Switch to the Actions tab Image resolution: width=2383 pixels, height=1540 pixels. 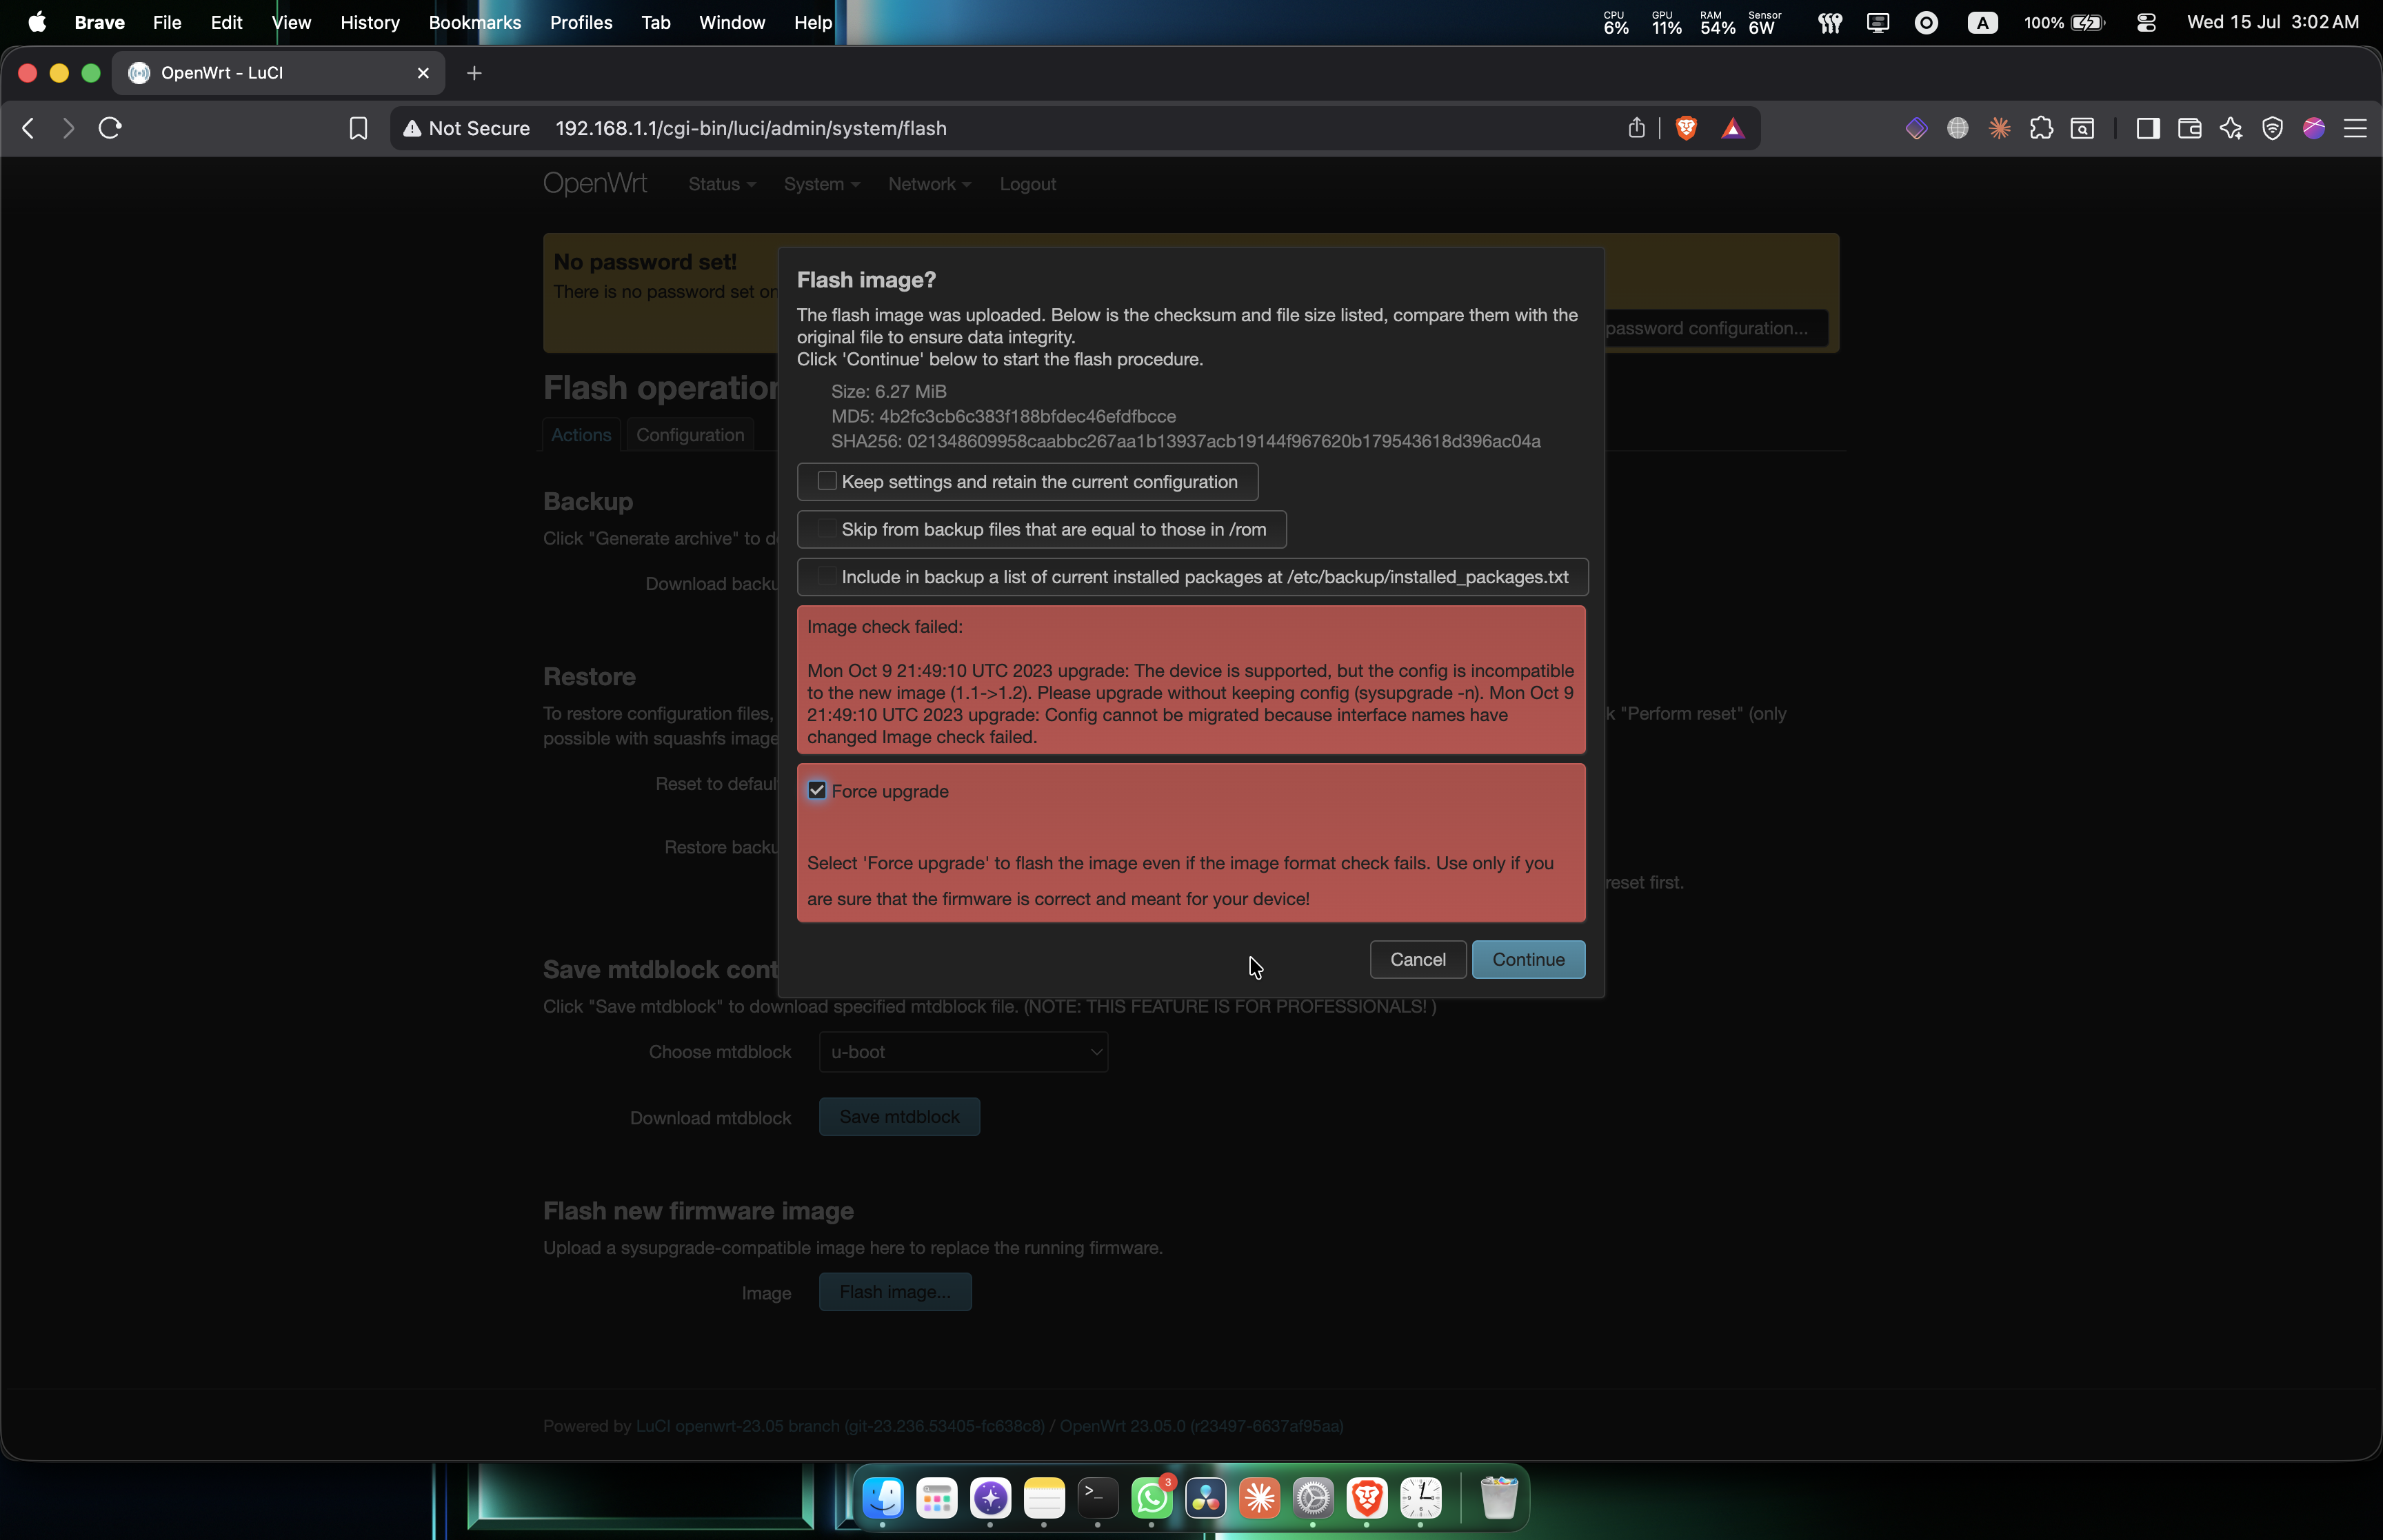coord(581,435)
